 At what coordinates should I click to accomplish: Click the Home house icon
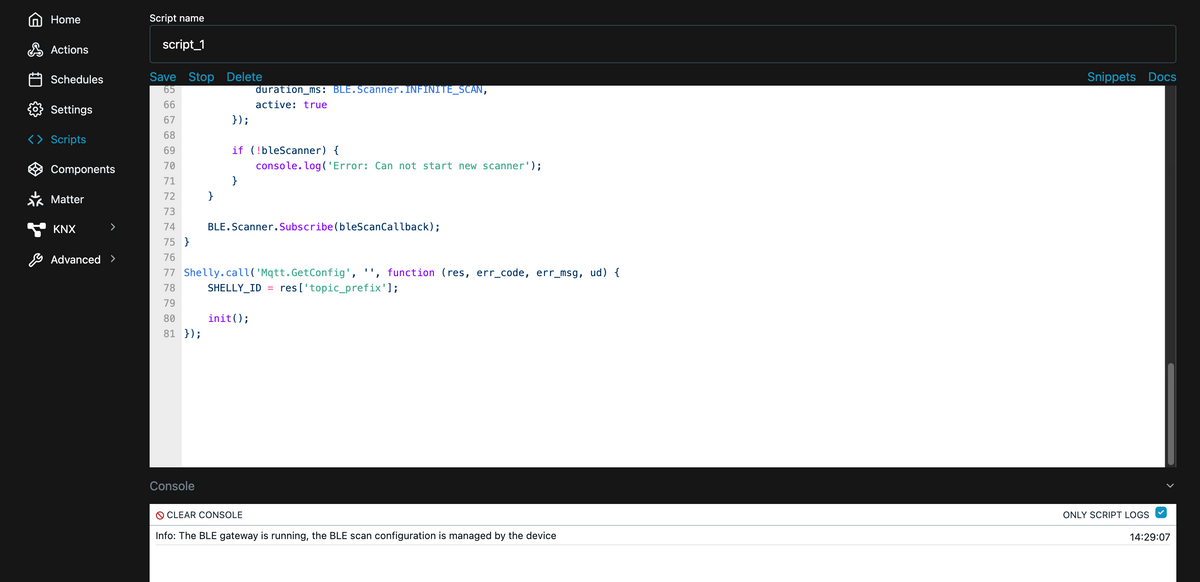coord(35,19)
